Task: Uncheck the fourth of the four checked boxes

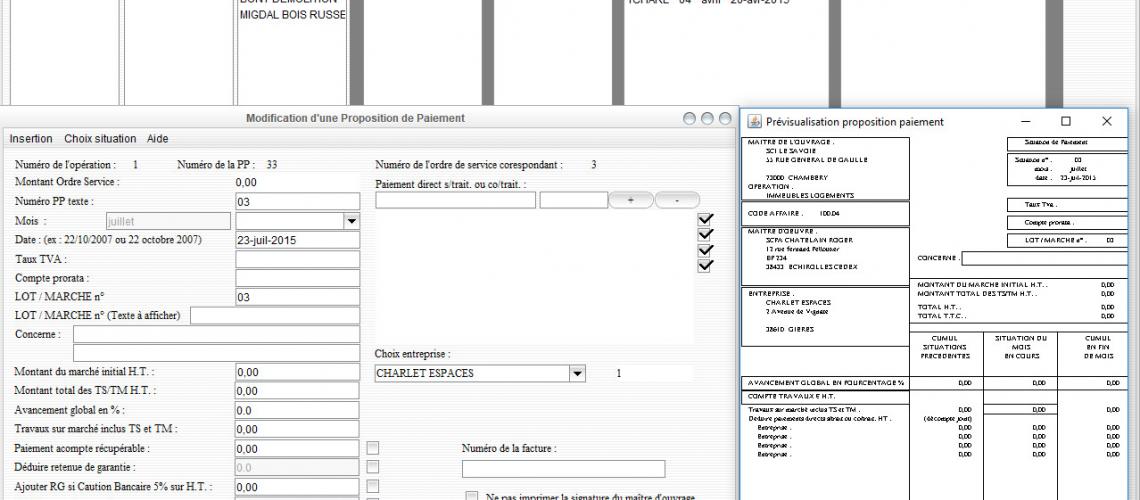Action: pos(705,266)
